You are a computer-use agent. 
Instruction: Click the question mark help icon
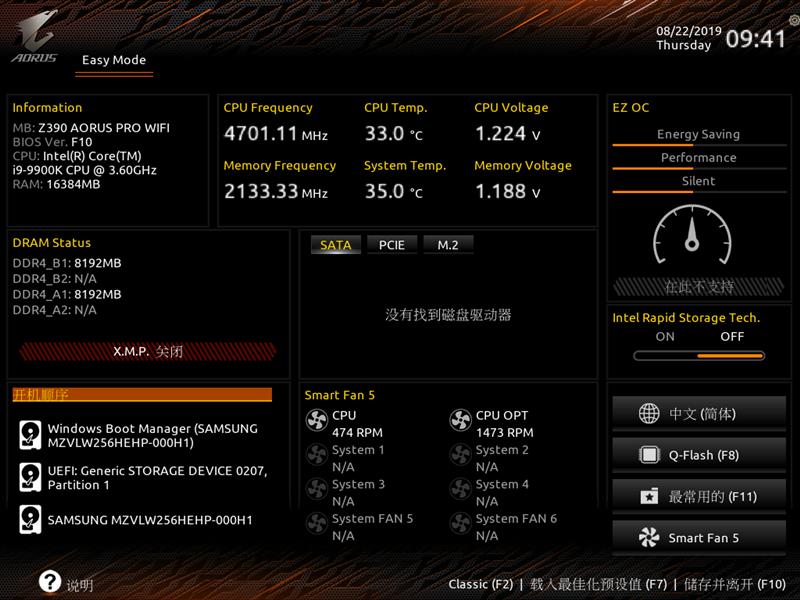pyautogui.click(x=50, y=581)
